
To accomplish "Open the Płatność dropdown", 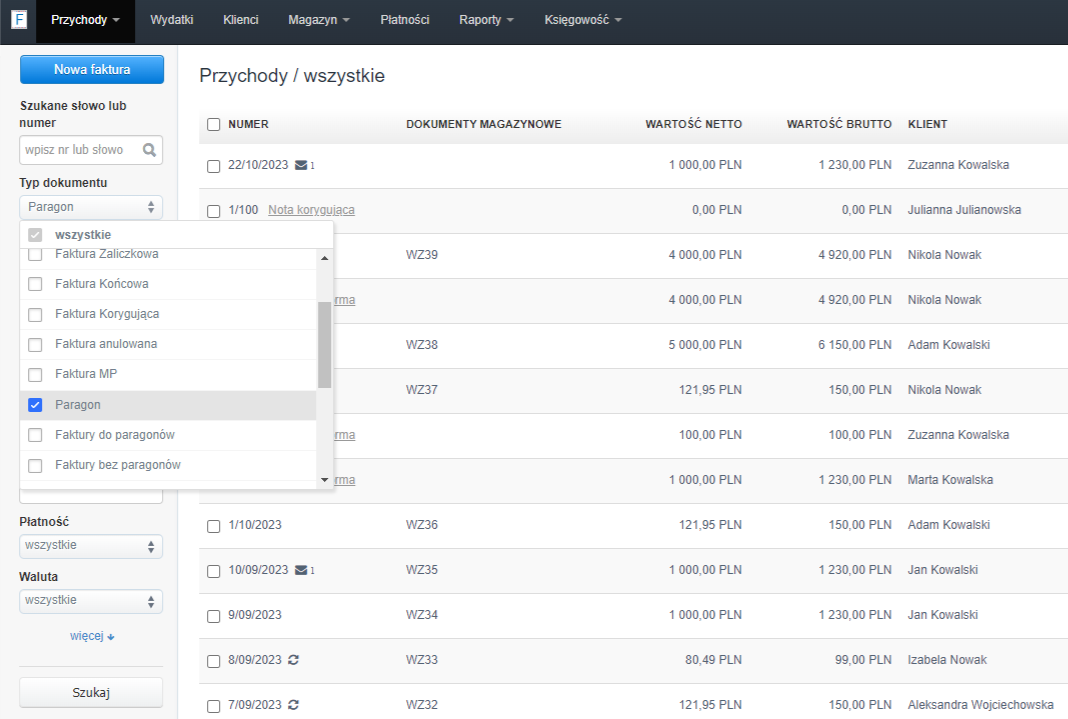I will (x=91, y=545).
